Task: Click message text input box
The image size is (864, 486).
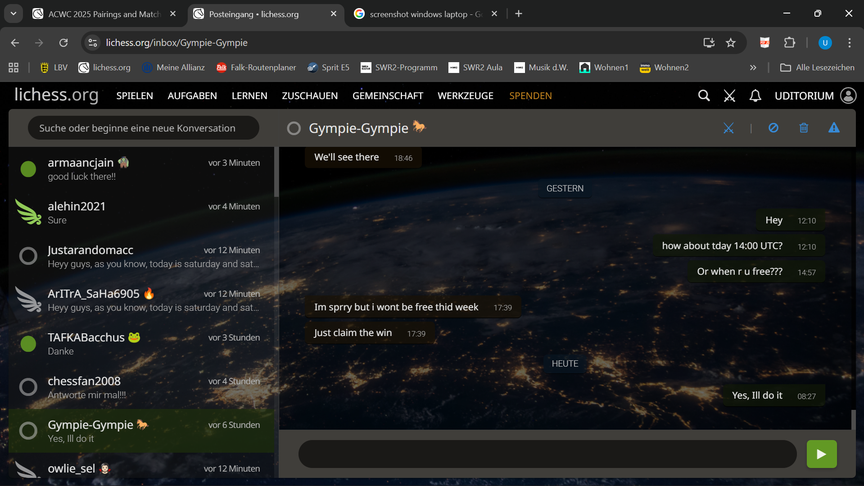Action: click(x=547, y=454)
